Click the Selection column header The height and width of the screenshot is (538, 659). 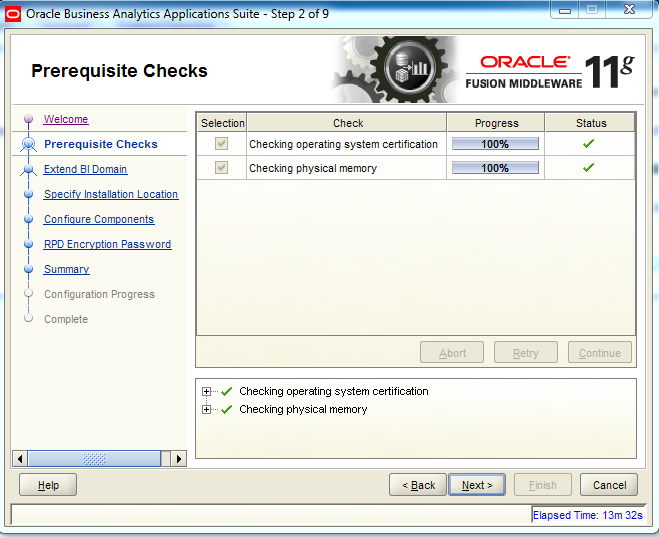click(222, 123)
